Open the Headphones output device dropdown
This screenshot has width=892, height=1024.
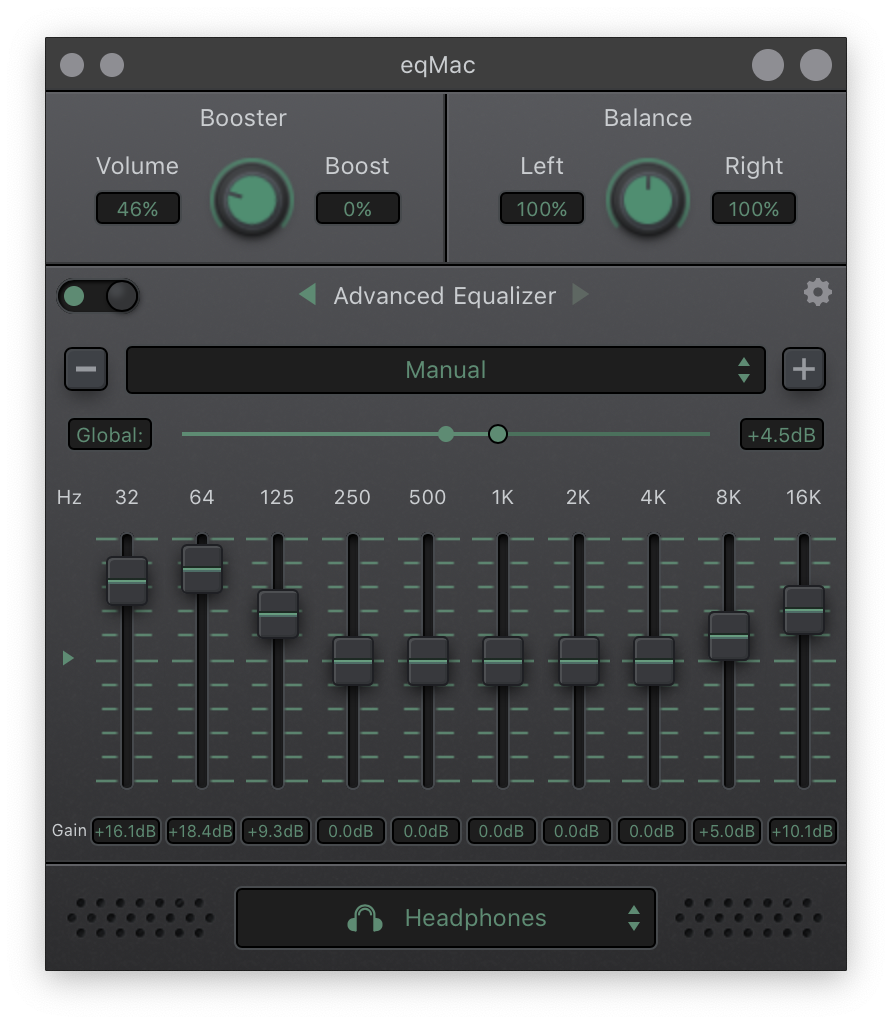(x=445, y=918)
